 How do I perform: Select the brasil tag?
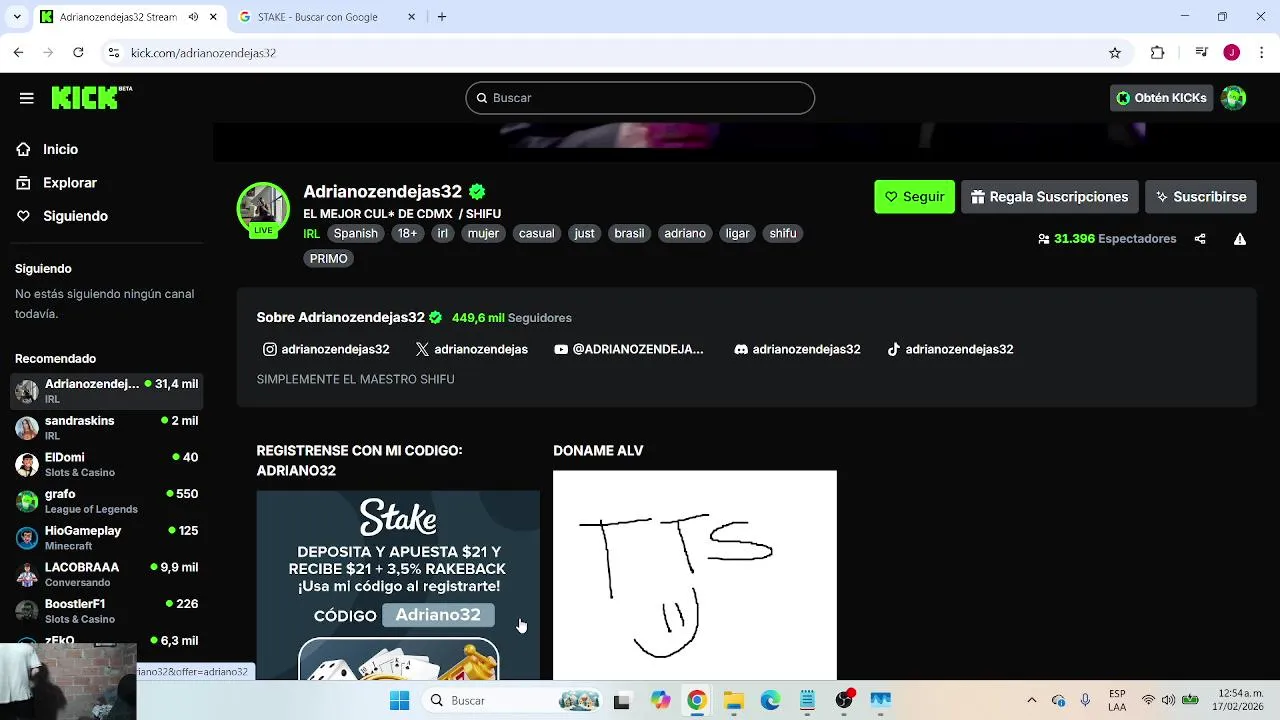[629, 233]
